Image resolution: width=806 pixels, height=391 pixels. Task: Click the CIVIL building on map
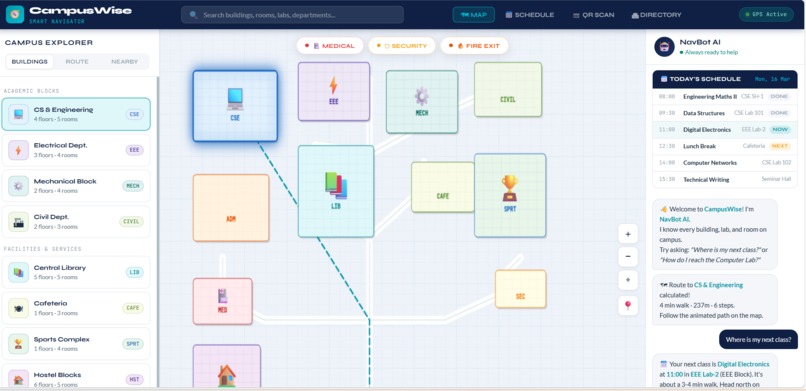pos(508,89)
